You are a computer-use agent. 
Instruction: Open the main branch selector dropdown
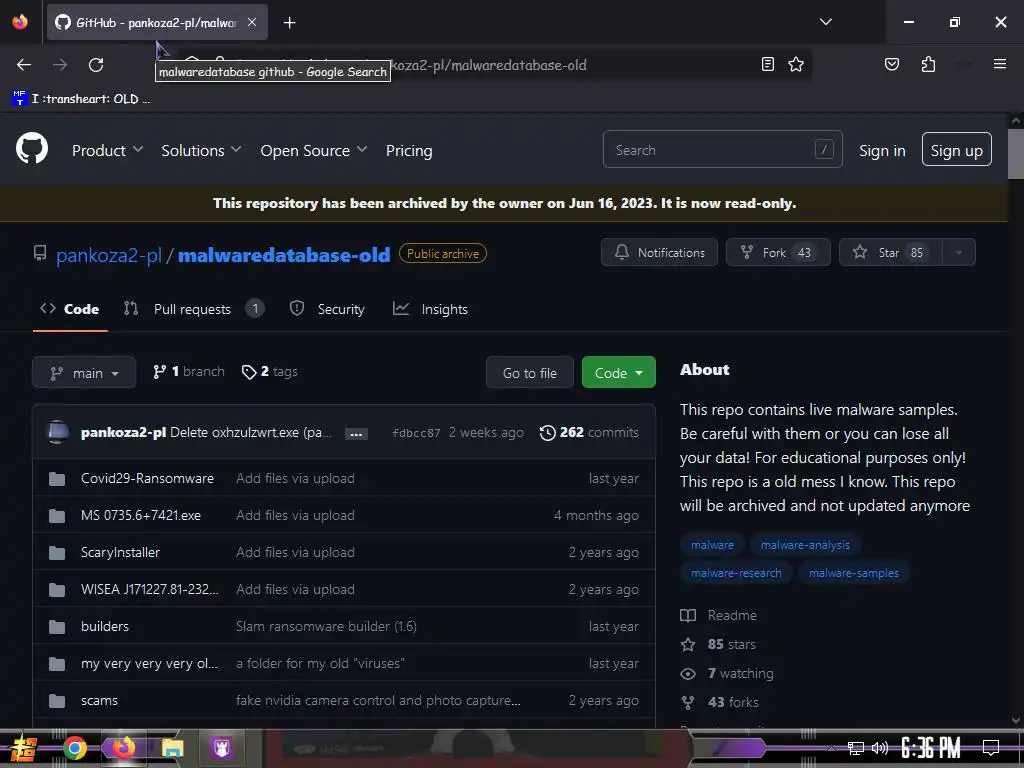84,372
